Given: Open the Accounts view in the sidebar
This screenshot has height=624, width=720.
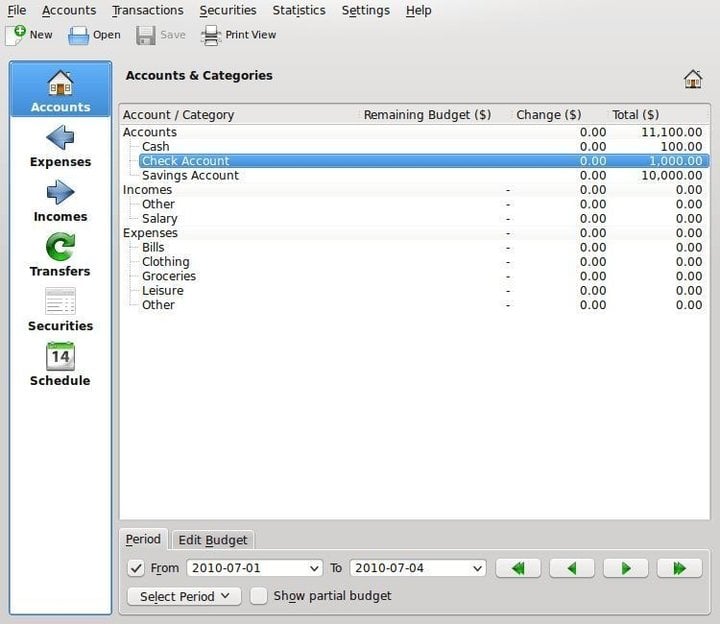Looking at the screenshot, I should (60, 91).
